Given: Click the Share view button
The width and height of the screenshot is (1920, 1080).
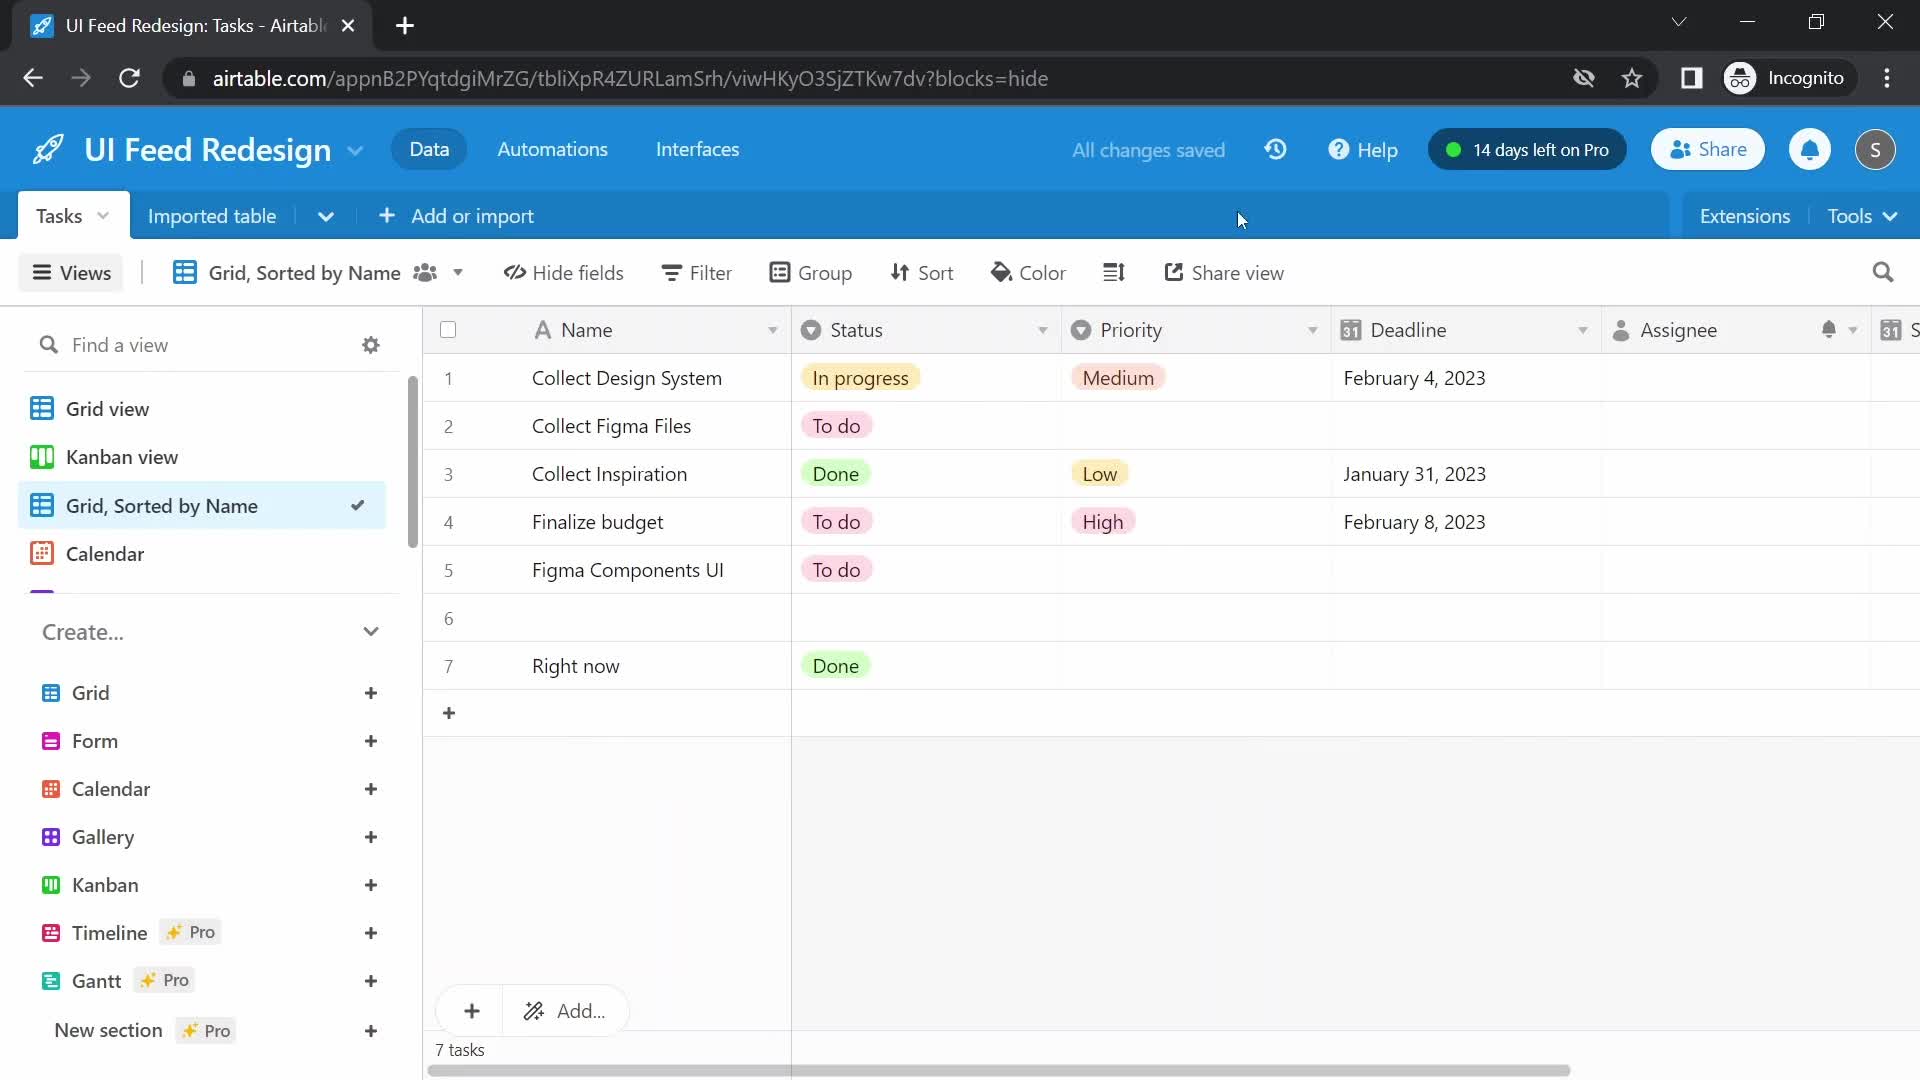Looking at the screenshot, I should click(1222, 273).
